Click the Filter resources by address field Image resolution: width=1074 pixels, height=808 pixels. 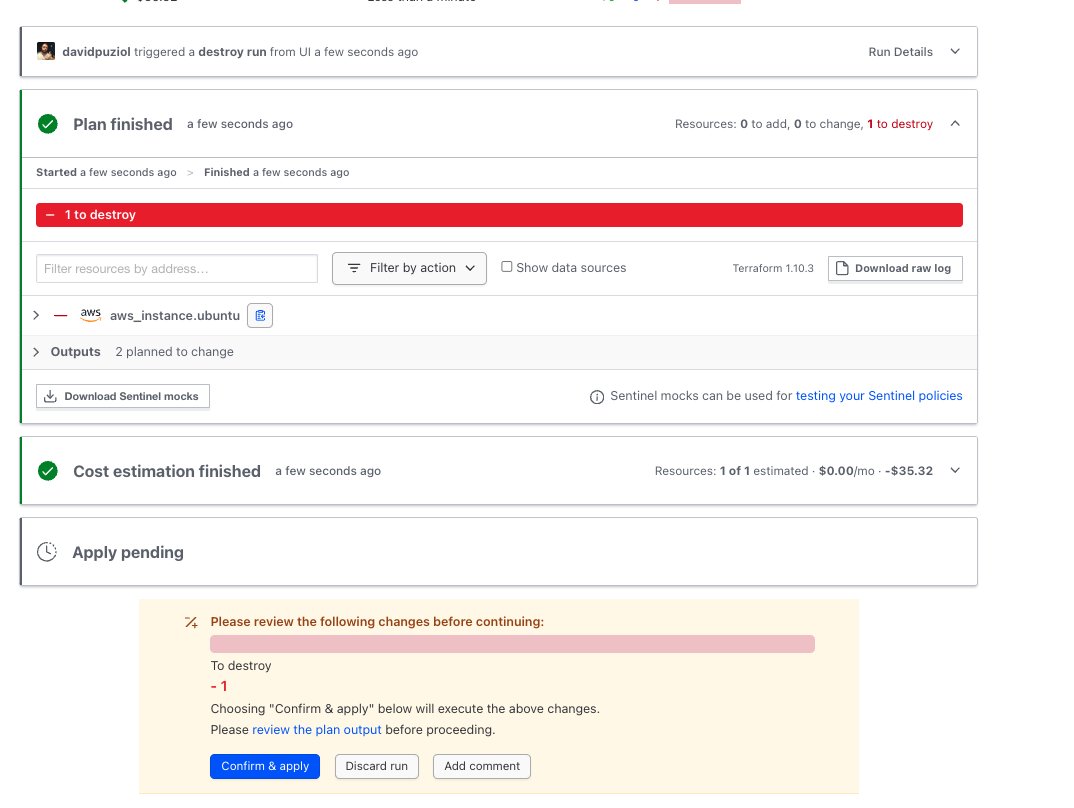pos(177,269)
